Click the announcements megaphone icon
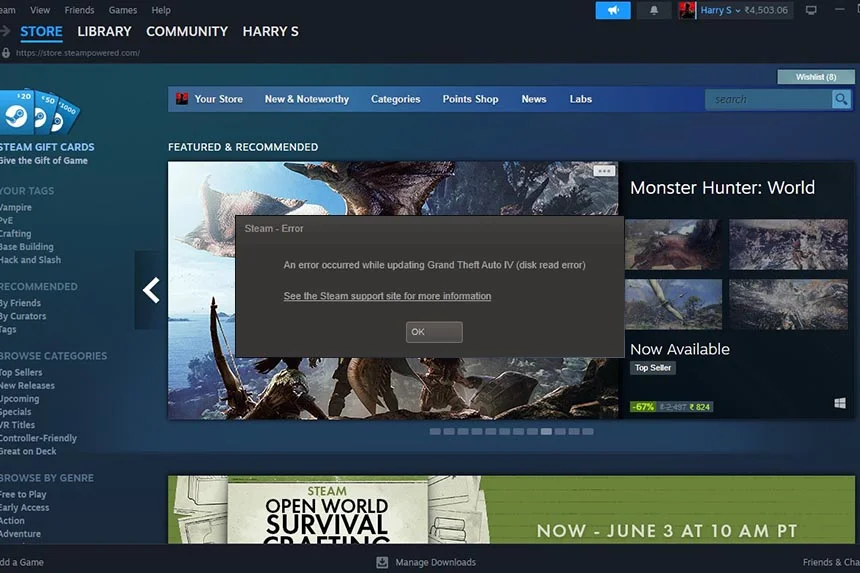This screenshot has height=573, width=860. tap(613, 10)
